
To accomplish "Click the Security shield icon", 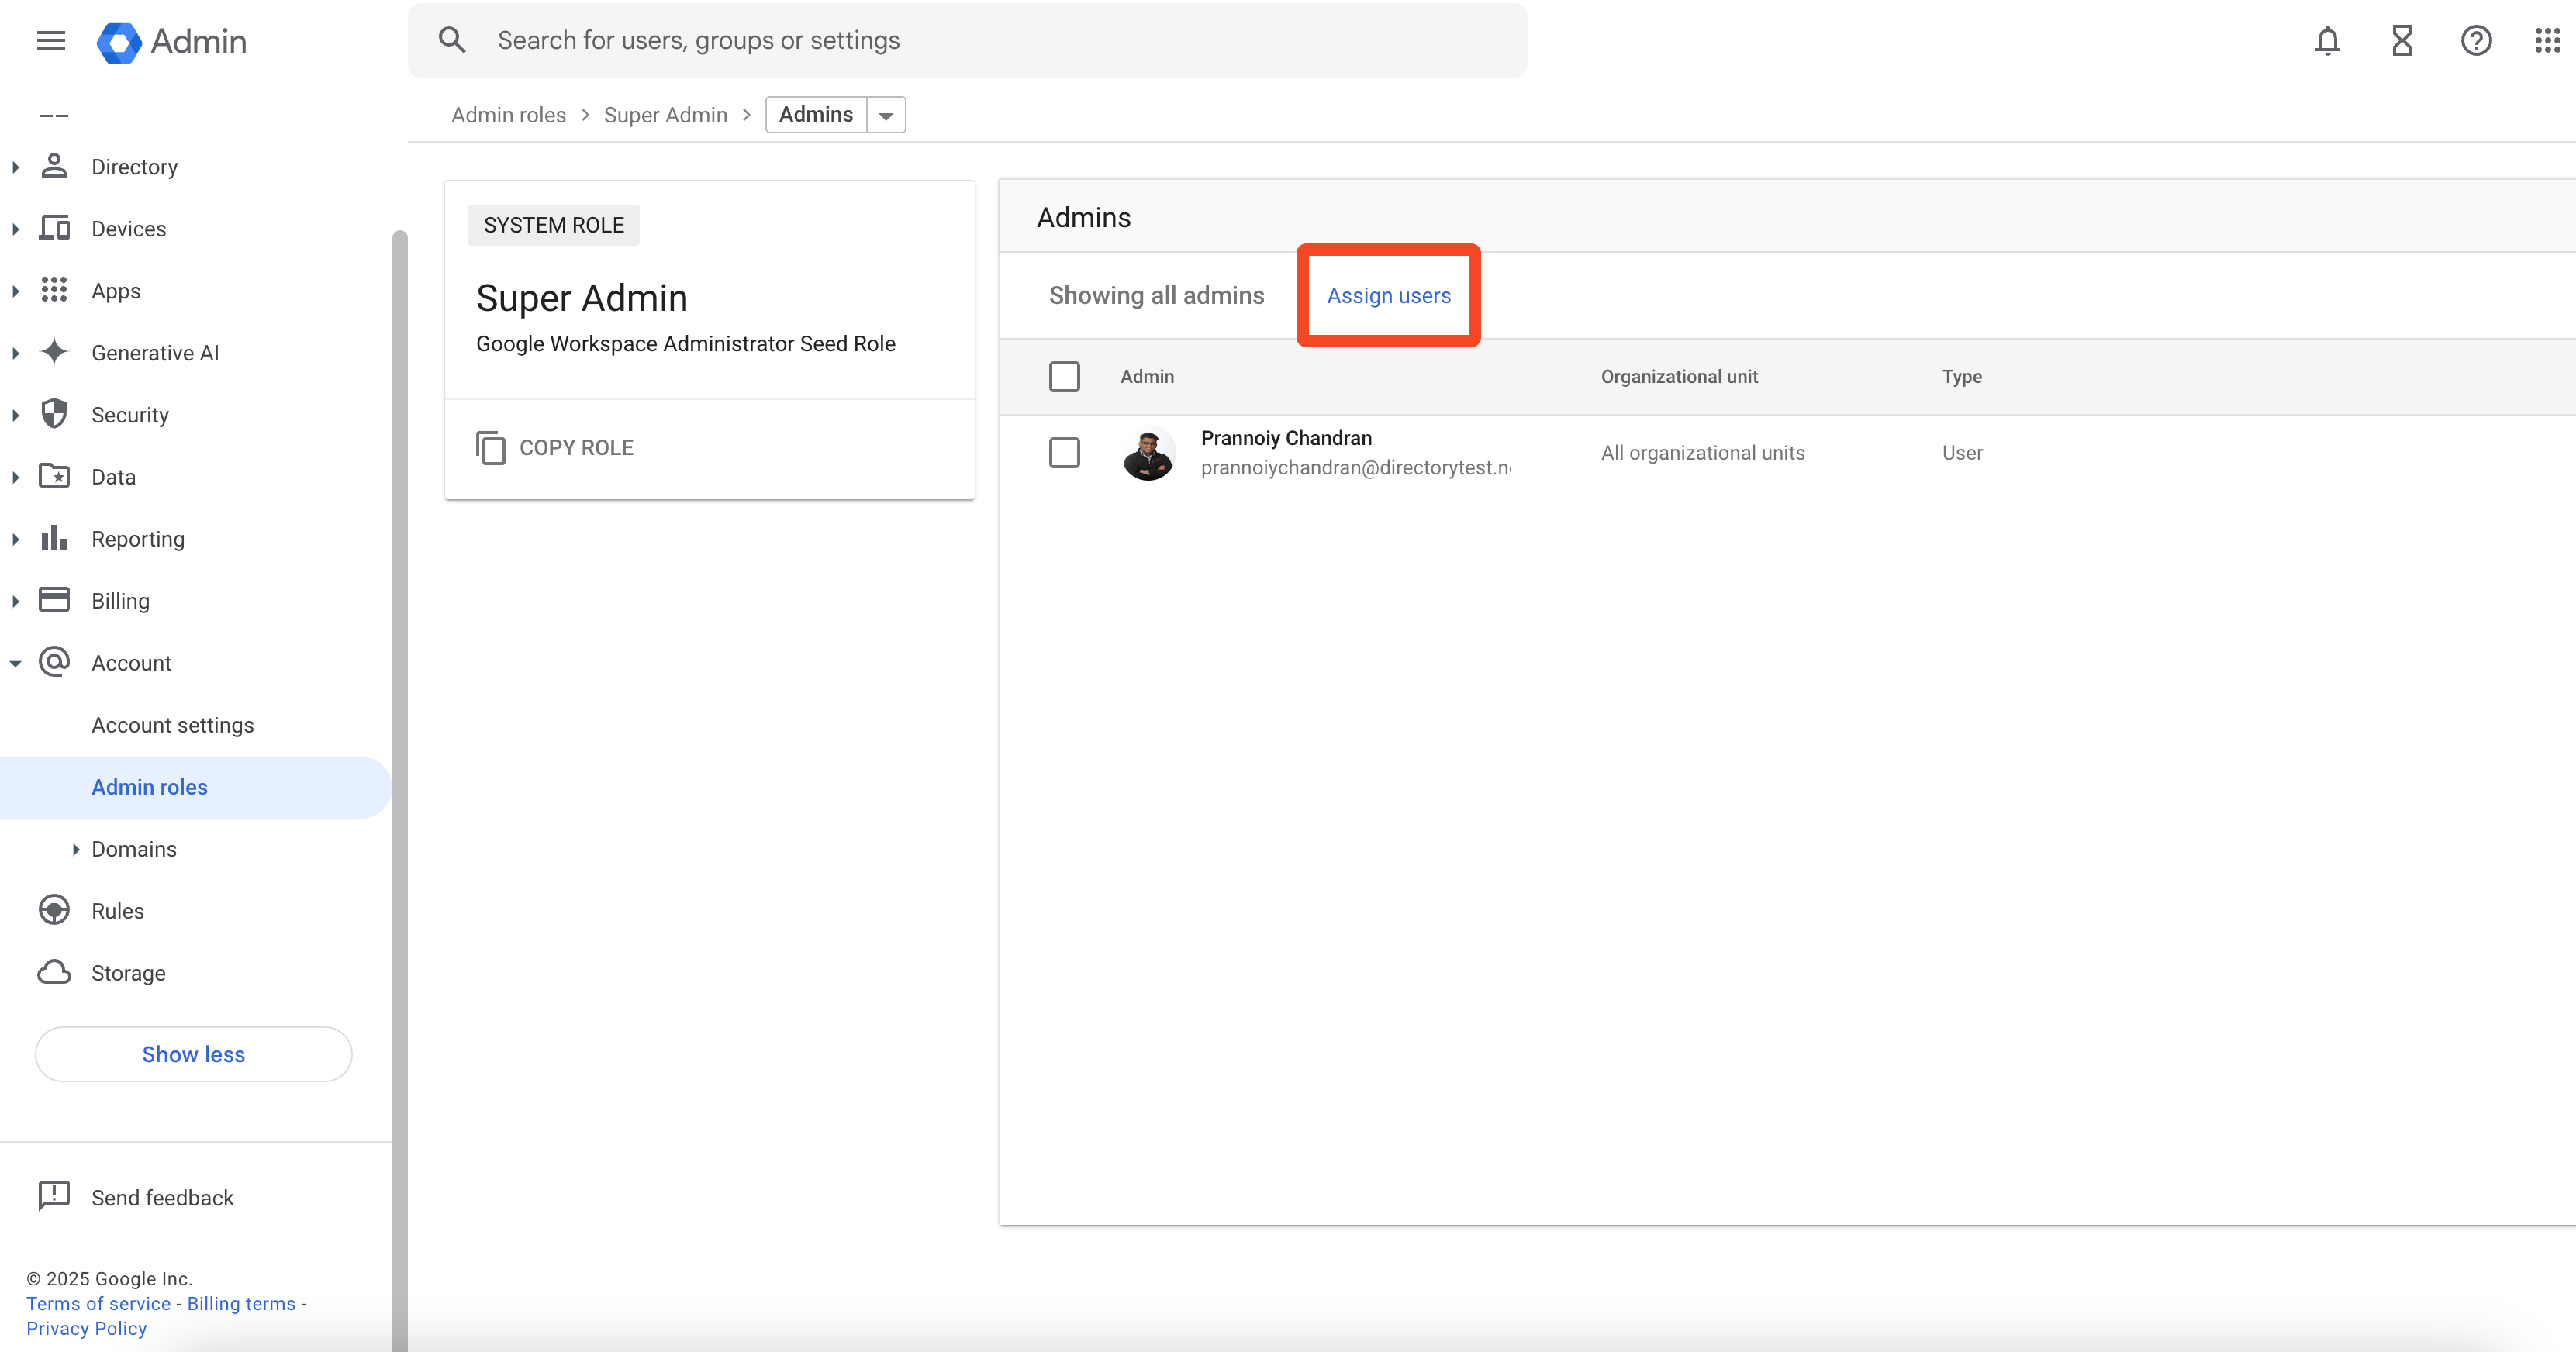I will [54, 414].
